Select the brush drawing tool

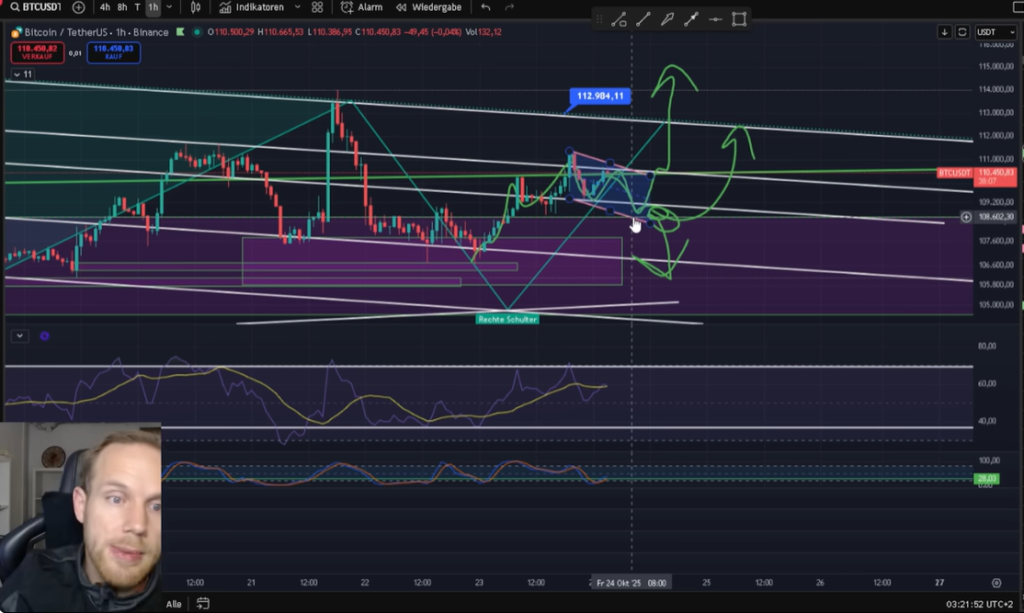pyautogui.click(x=666, y=19)
